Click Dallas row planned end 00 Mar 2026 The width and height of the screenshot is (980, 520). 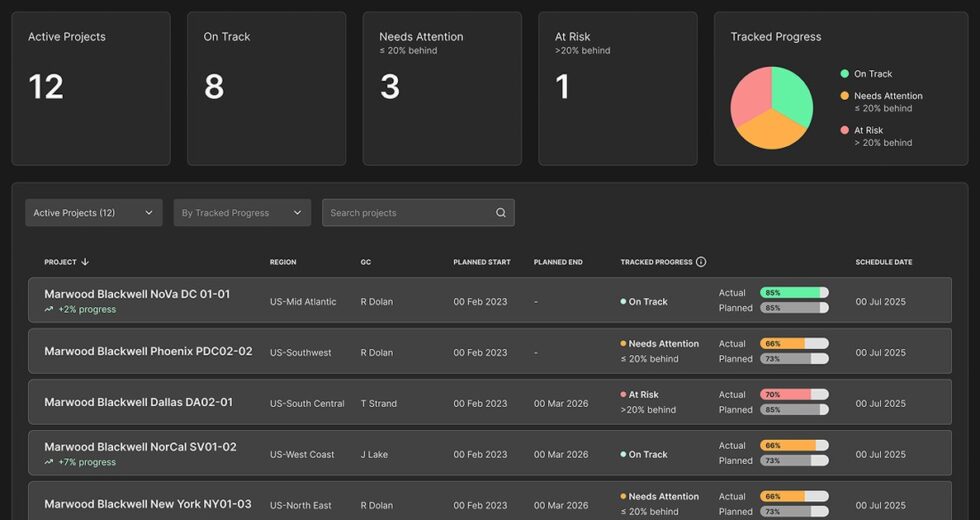(x=561, y=404)
